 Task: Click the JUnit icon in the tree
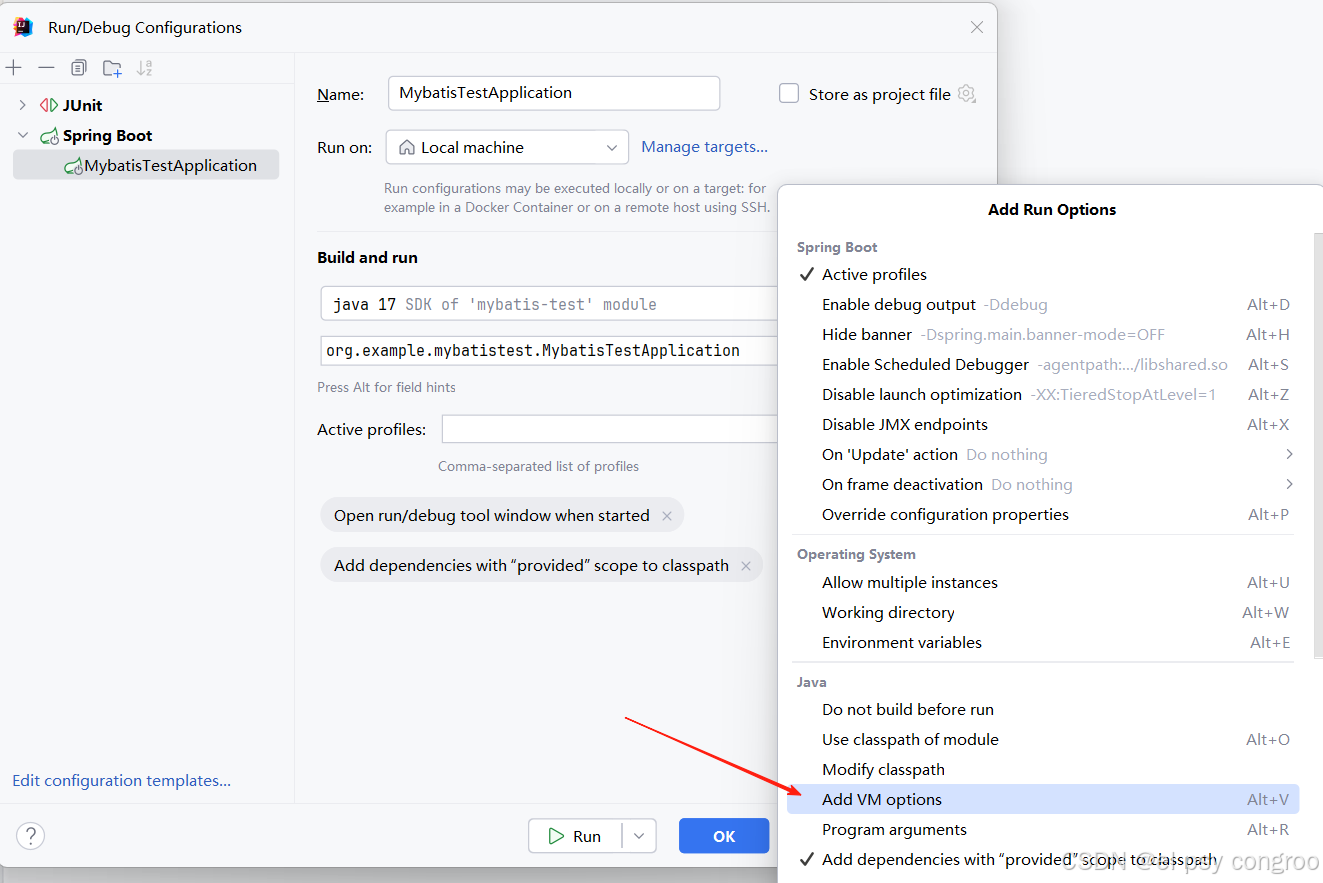pyautogui.click(x=48, y=105)
